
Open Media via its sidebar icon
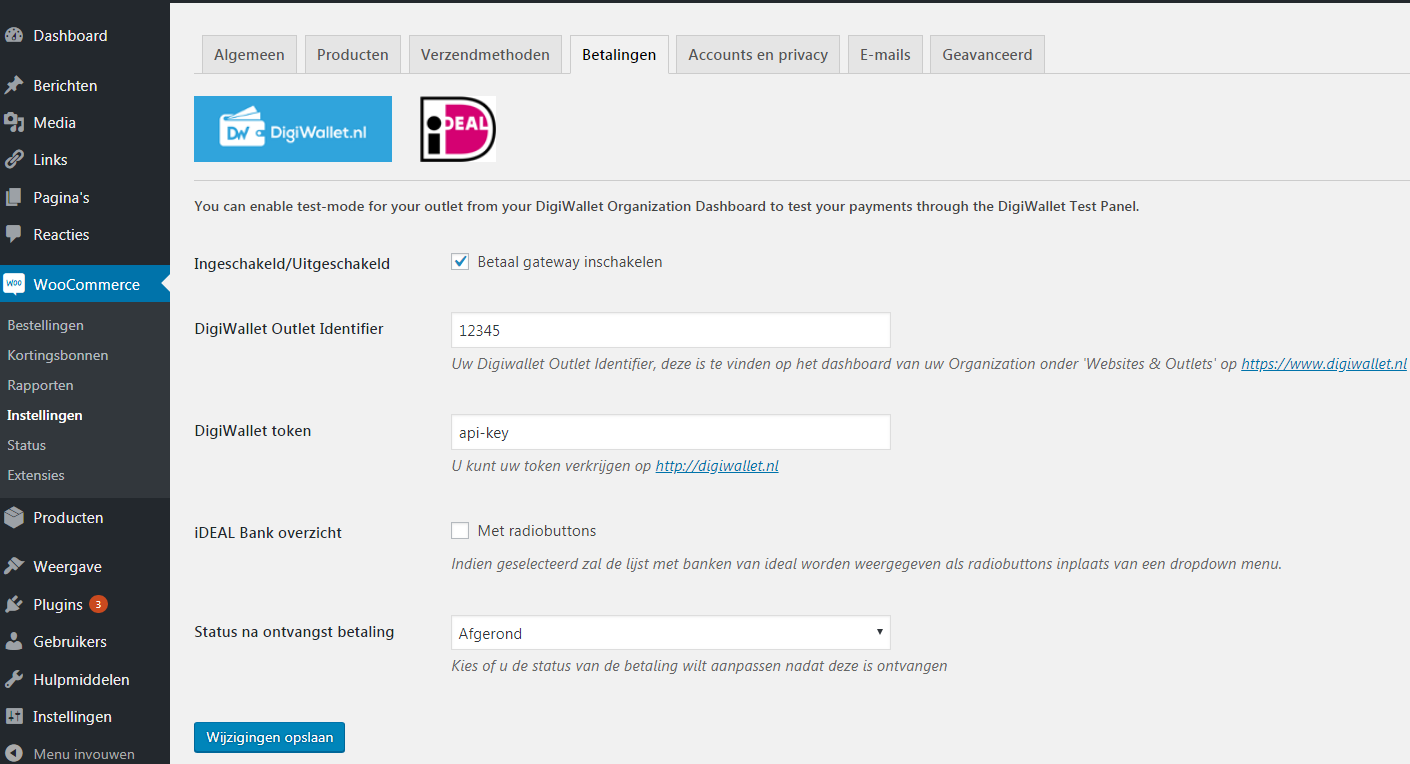pyautogui.click(x=14, y=123)
